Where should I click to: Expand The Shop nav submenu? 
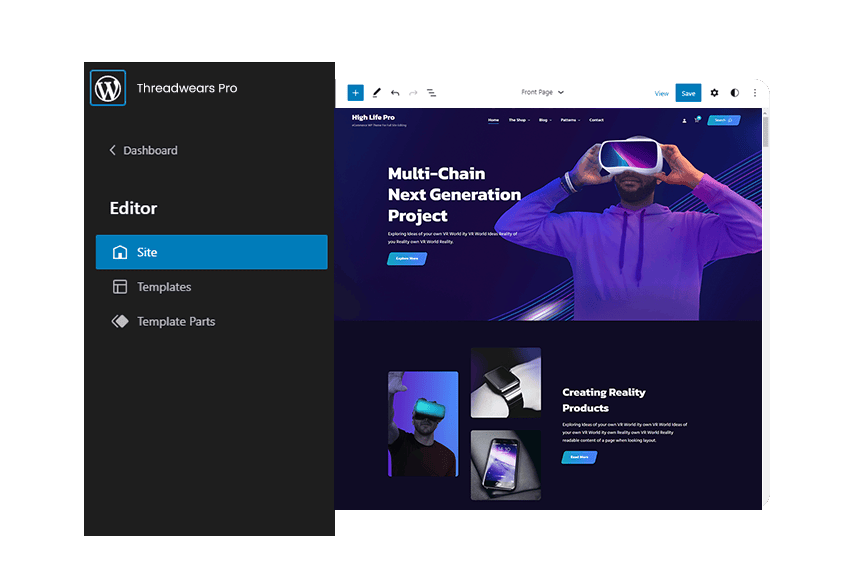pos(519,120)
